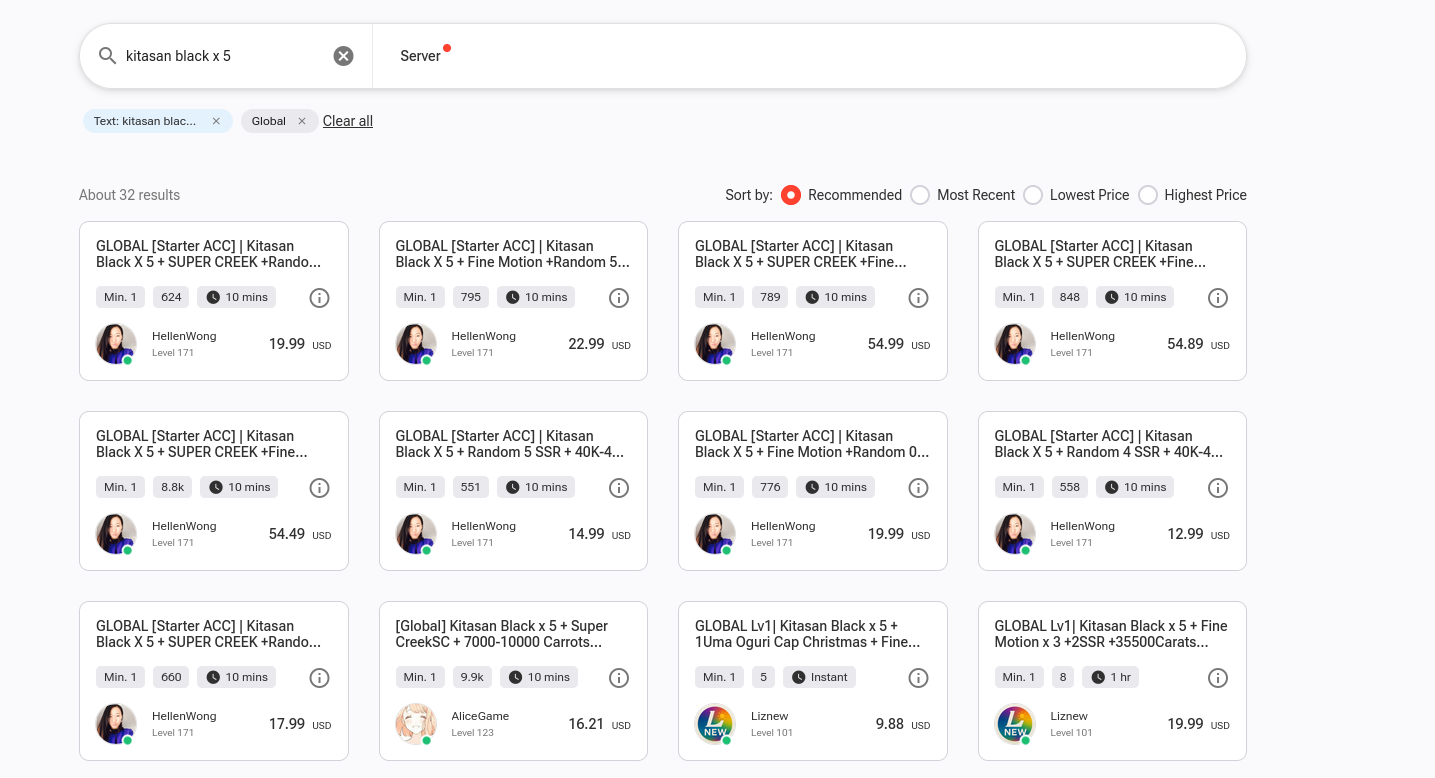Open the "Fine Motion +Random 5..." listing title
The width and height of the screenshot is (1435, 778).
pos(513,254)
